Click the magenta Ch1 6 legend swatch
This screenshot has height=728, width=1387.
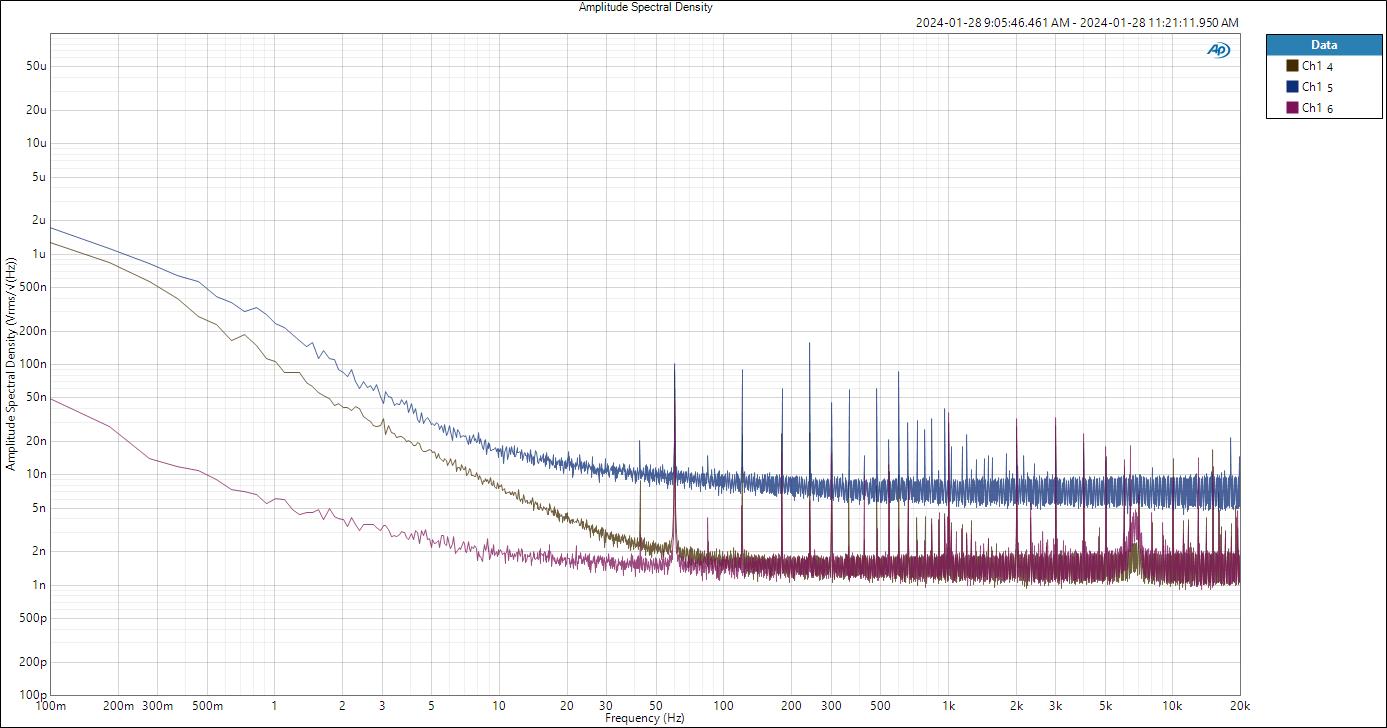(x=1292, y=108)
